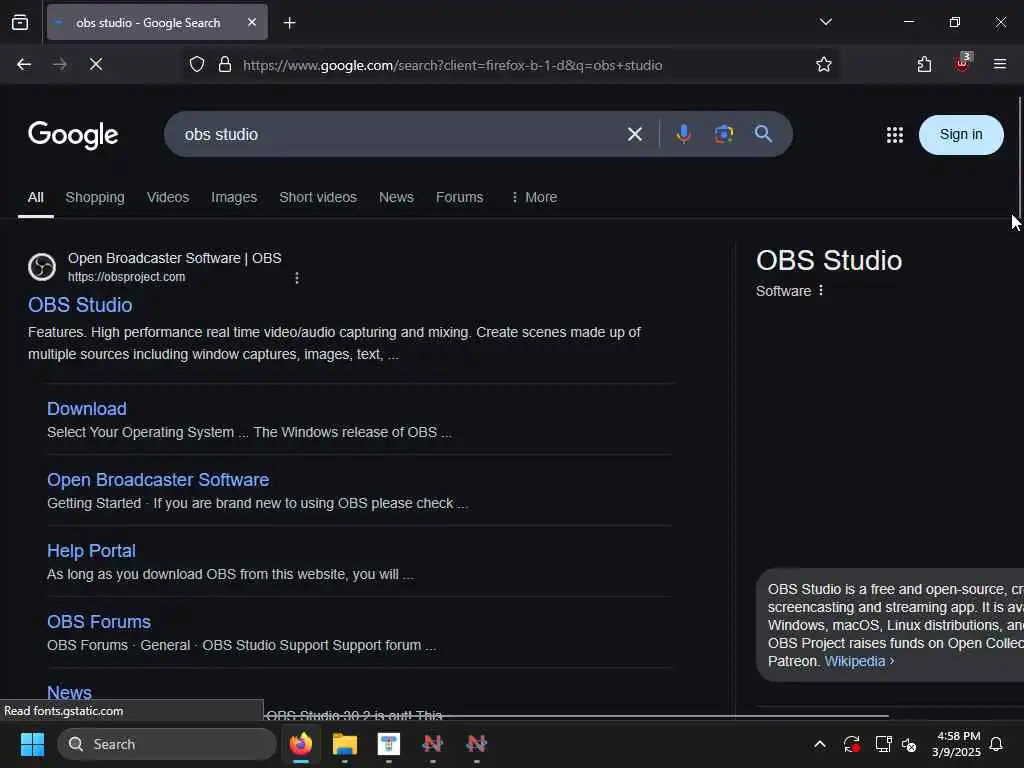Clear the Google search box text
Viewport: 1024px width, 768px height.
coord(634,135)
